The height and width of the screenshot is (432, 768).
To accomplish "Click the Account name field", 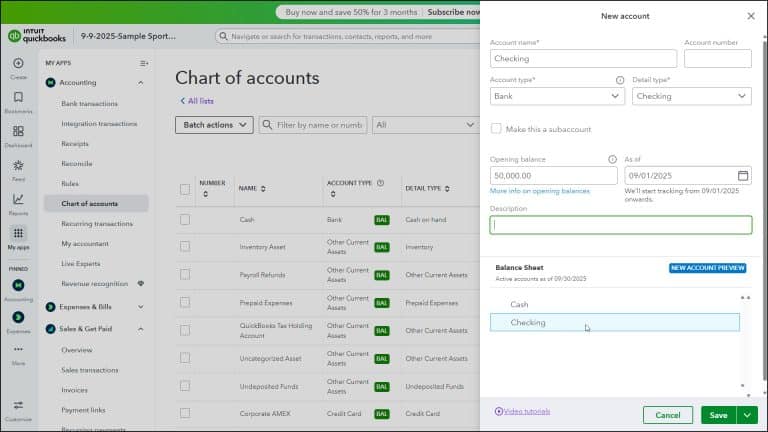I will coord(583,58).
